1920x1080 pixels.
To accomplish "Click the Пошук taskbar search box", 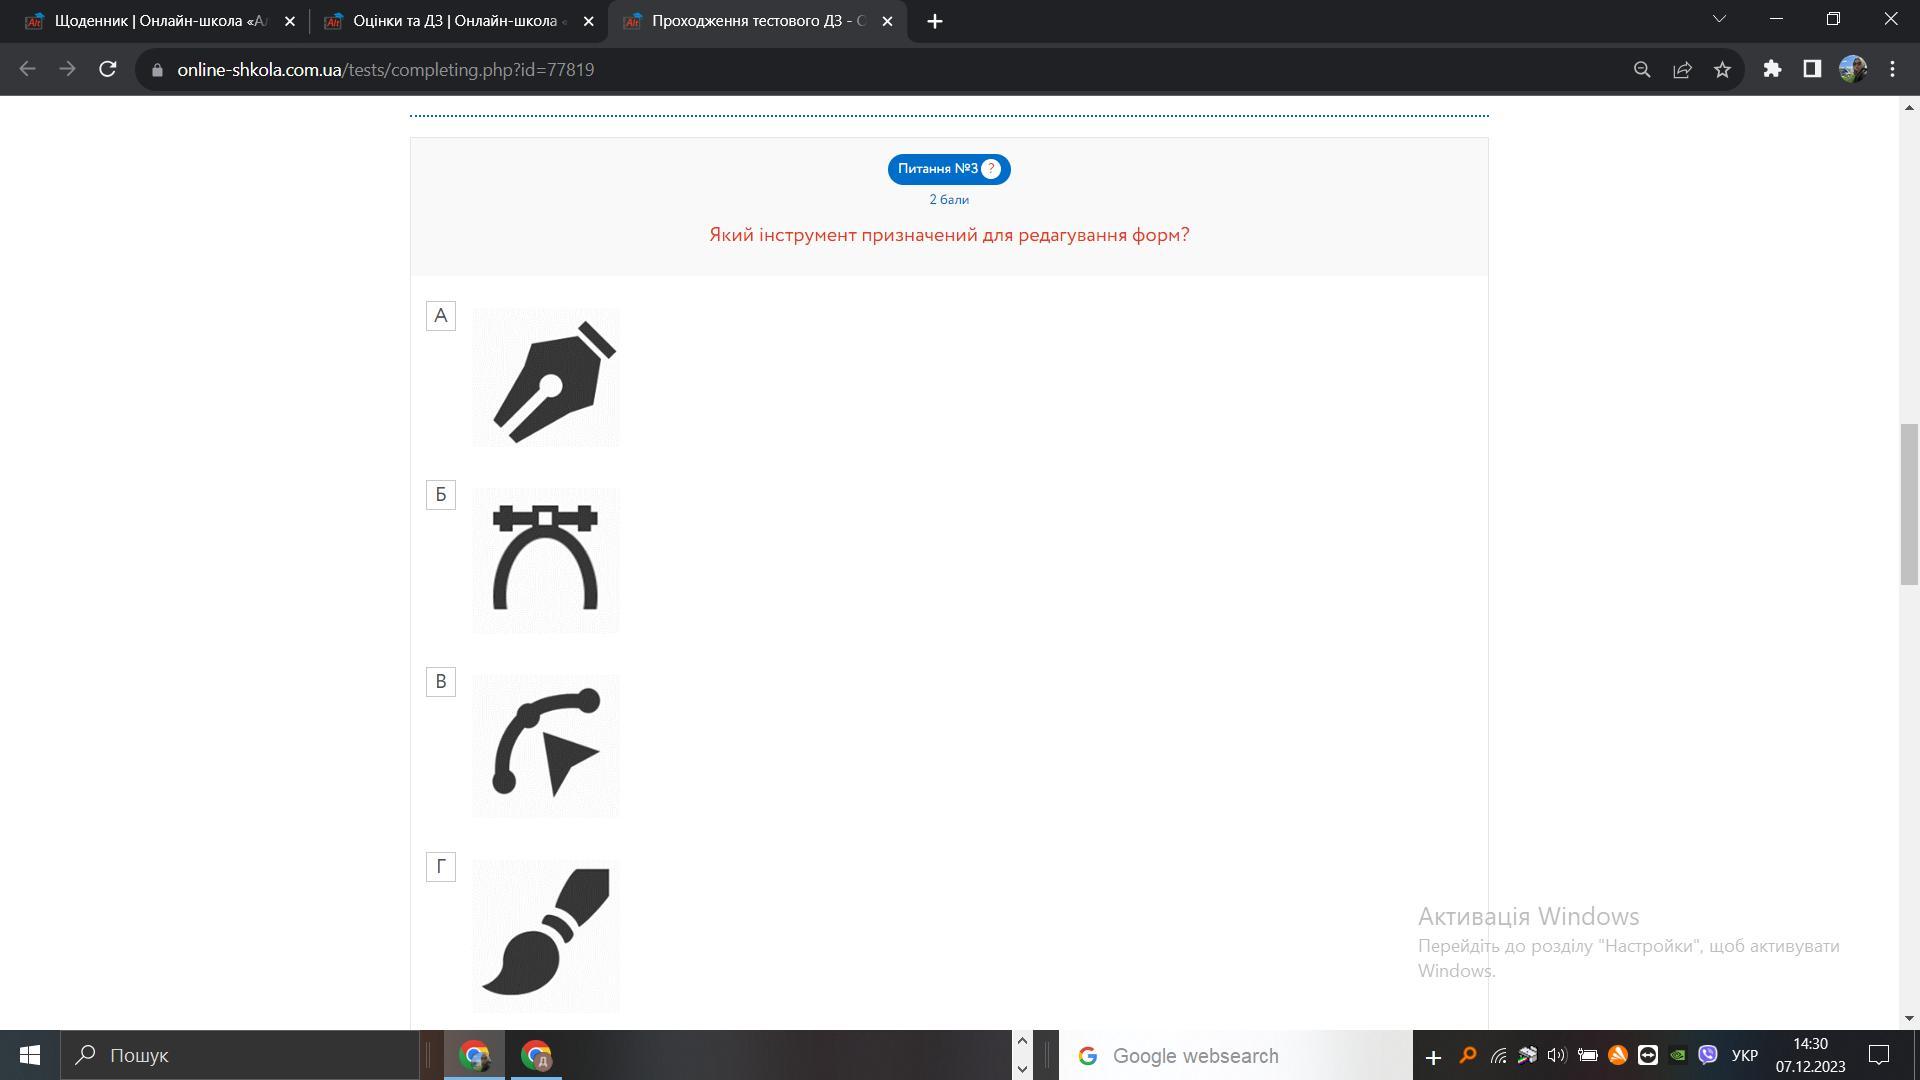I will (x=240, y=1055).
